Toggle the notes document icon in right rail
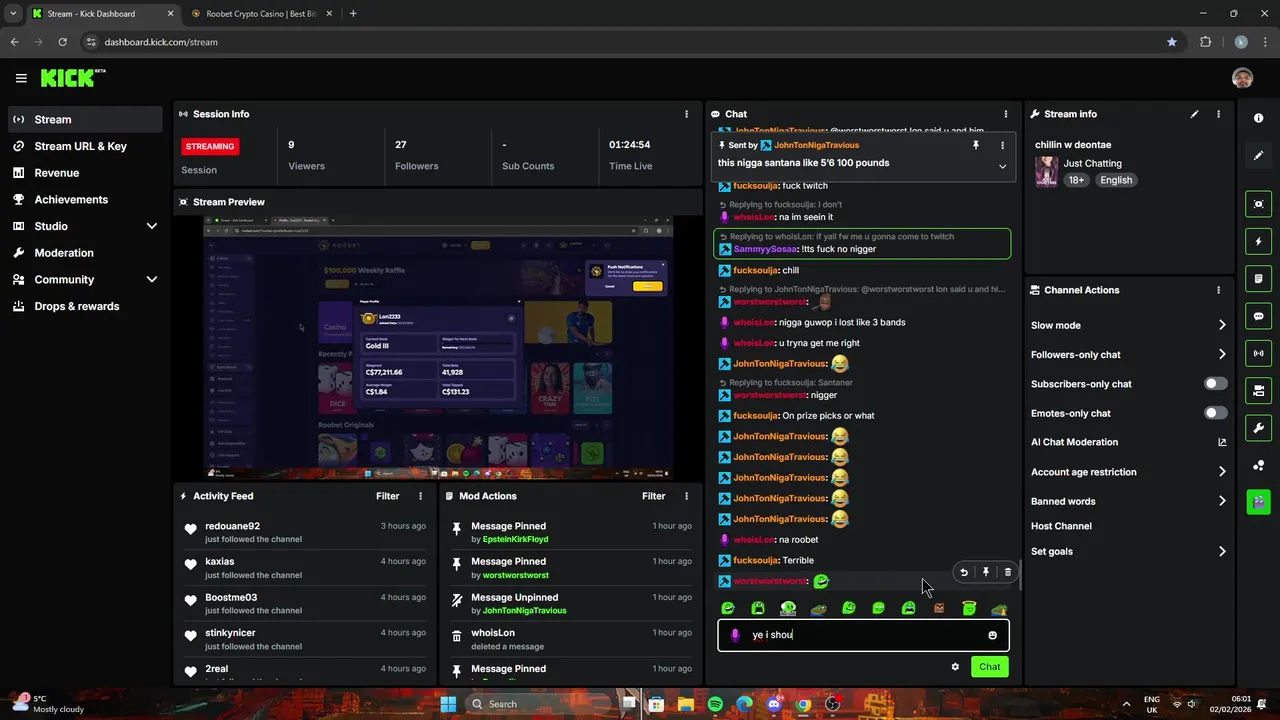The image size is (1280, 720). point(1258,278)
